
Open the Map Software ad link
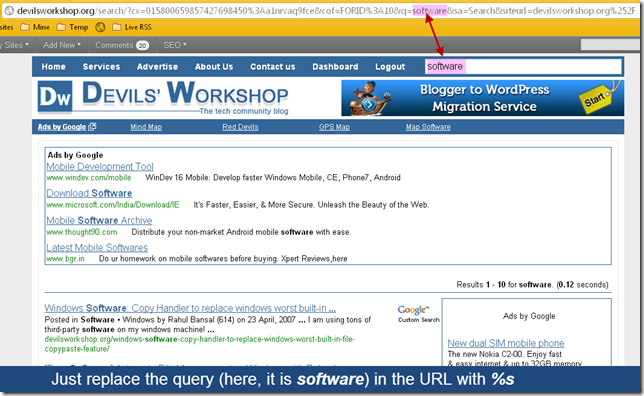[428, 127]
